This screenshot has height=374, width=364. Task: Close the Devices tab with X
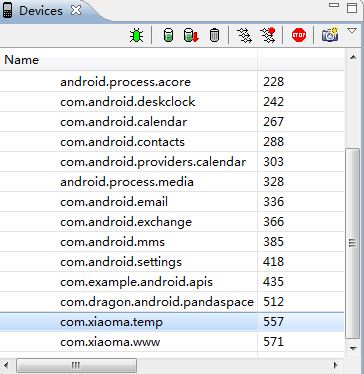pyautogui.click(x=76, y=10)
